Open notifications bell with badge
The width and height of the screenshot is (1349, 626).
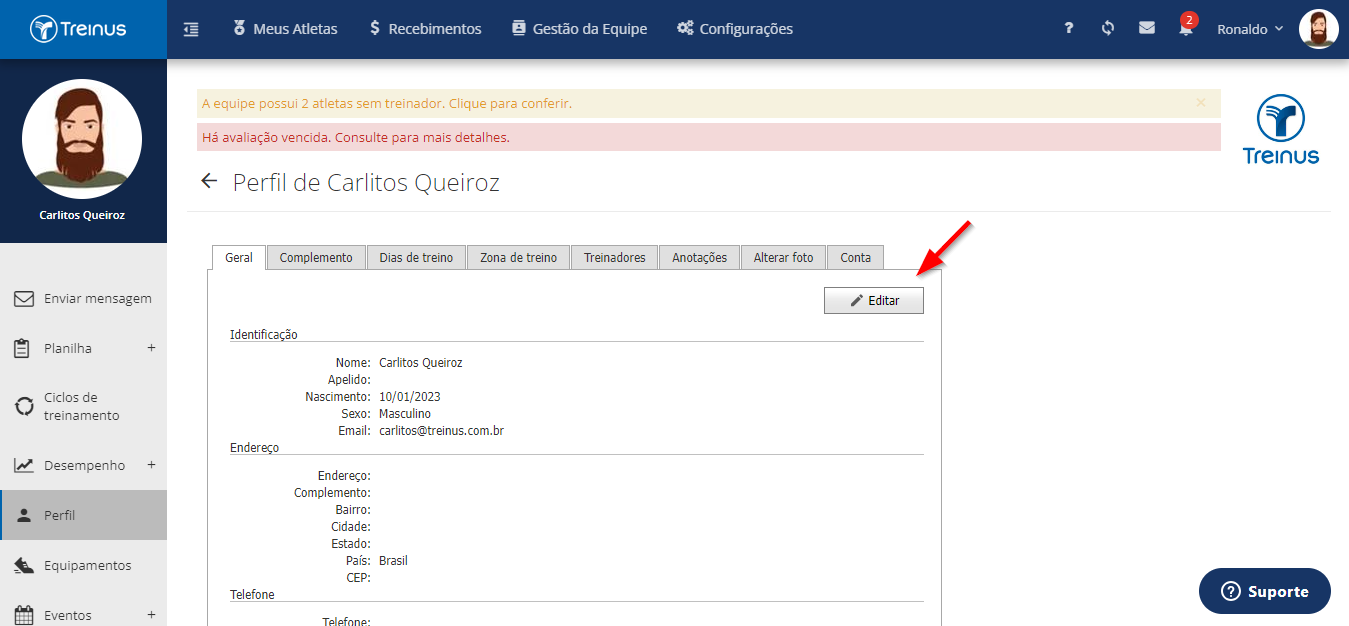[1186, 27]
